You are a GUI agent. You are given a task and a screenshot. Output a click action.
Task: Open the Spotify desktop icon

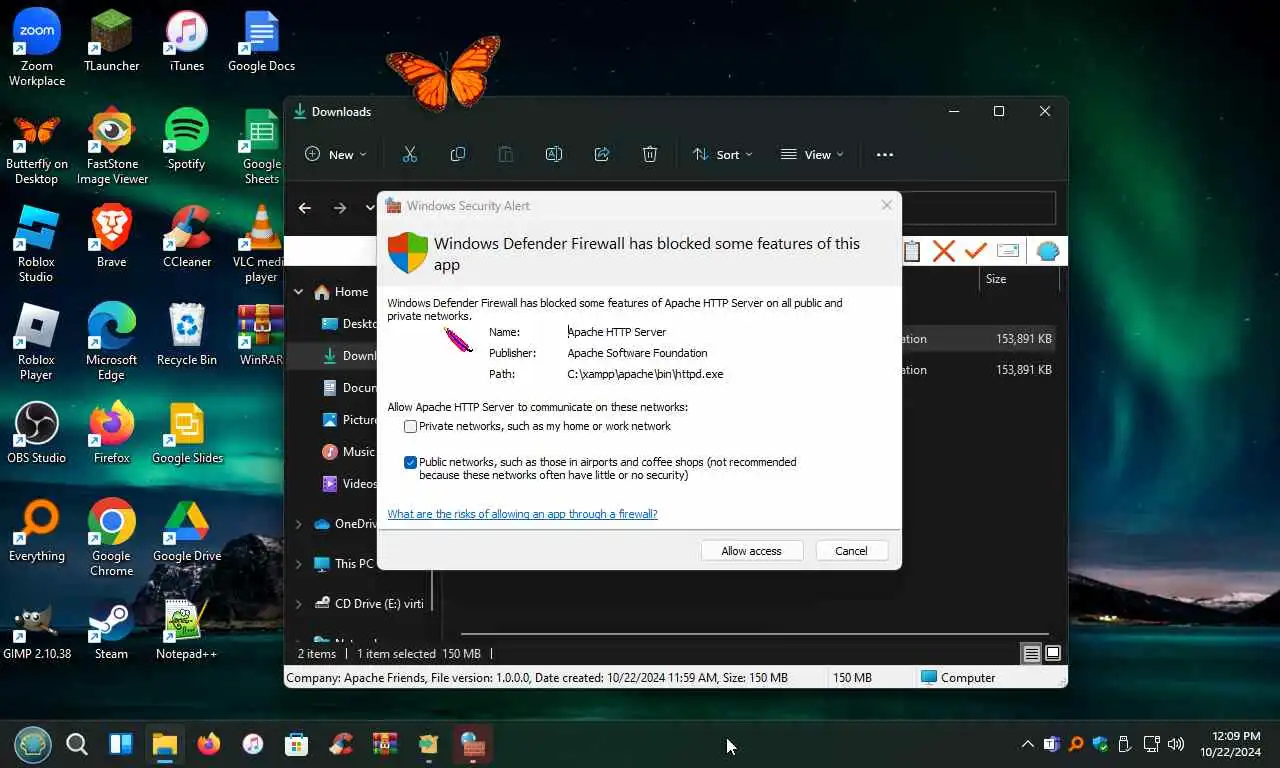(186, 139)
